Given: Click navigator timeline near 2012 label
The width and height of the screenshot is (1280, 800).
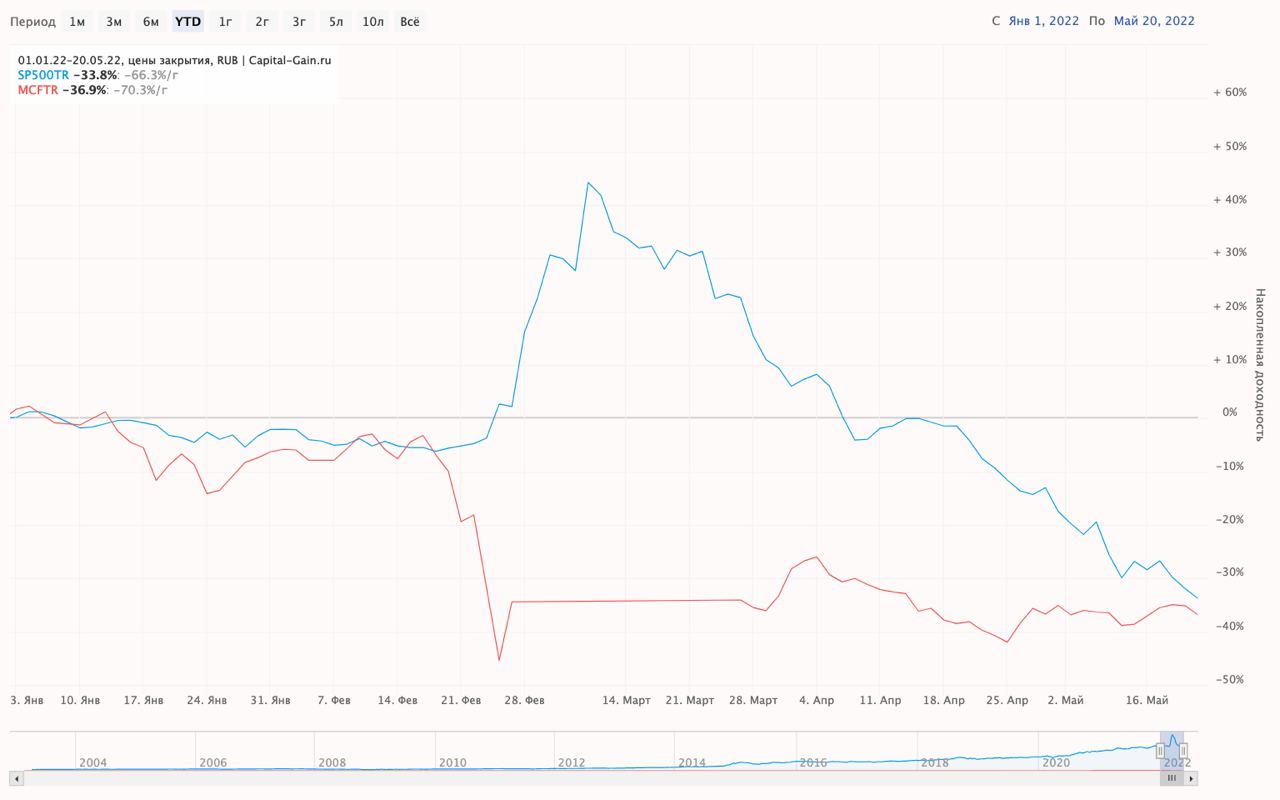Looking at the screenshot, I should point(572,762).
